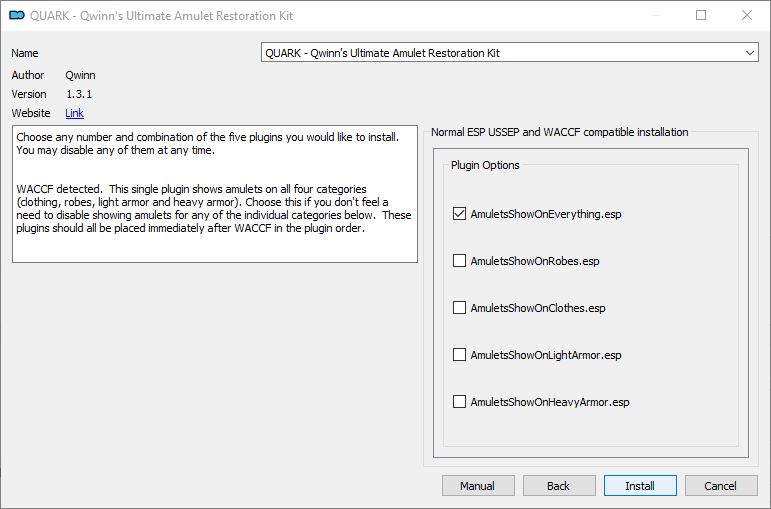This screenshot has height=509, width=771.
Task: Click the blue QUARK app icon in title bar
Action: tap(17, 15)
